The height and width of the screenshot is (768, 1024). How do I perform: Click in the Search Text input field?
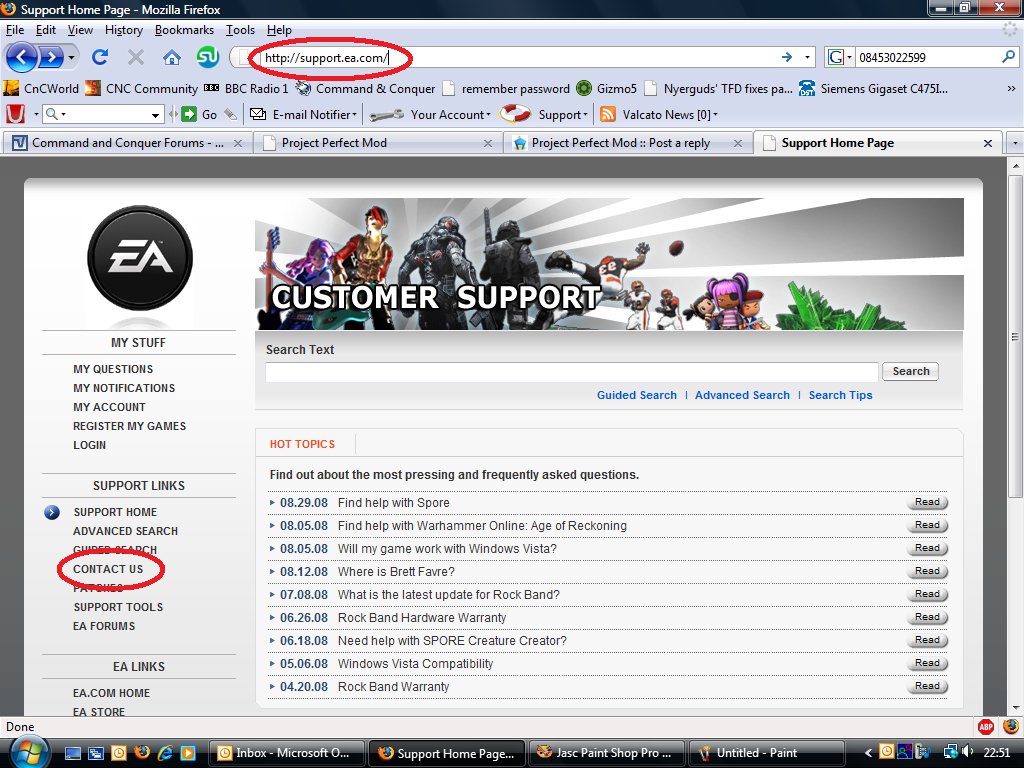tap(571, 372)
